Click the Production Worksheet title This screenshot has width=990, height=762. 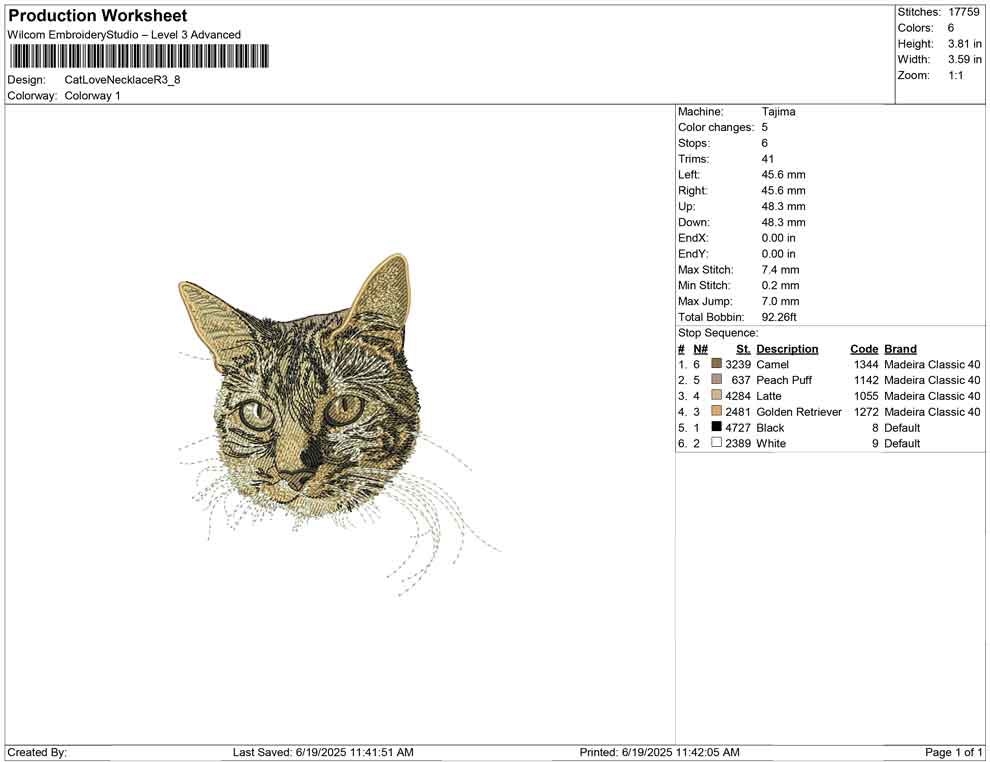click(97, 16)
